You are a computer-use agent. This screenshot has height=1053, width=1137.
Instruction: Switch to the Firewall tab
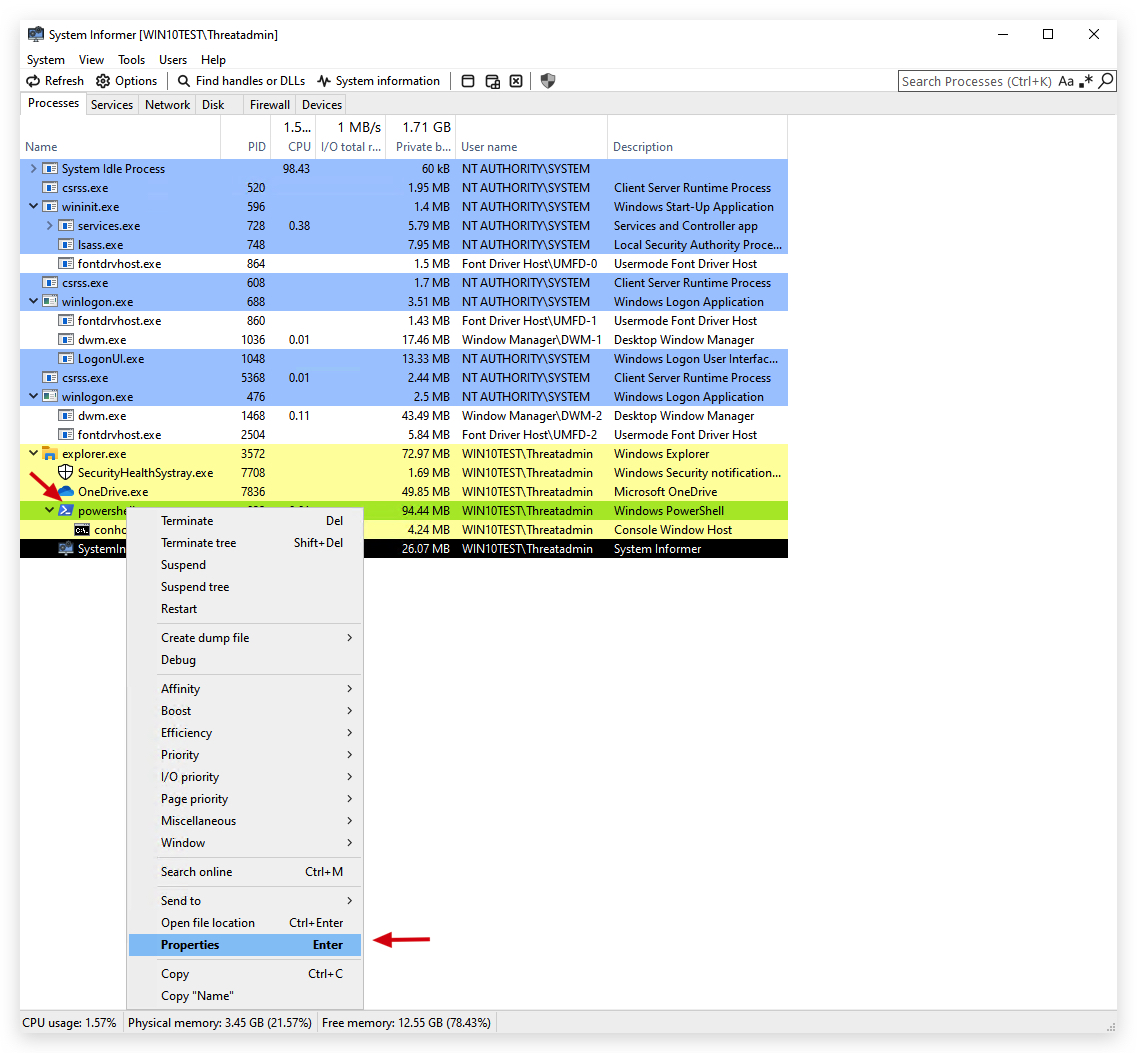click(x=270, y=104)
